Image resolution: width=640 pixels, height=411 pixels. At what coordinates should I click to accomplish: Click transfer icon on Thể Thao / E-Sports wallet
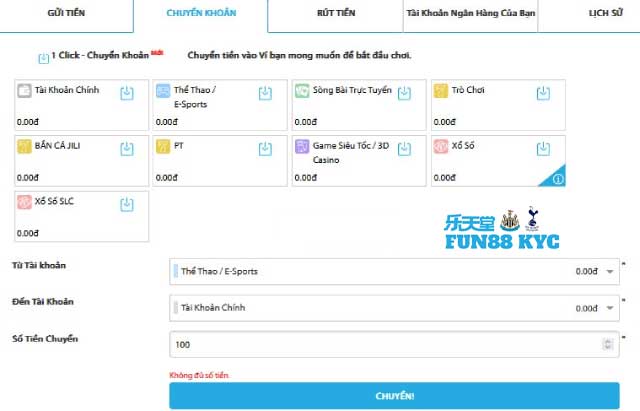click(265, 93)
